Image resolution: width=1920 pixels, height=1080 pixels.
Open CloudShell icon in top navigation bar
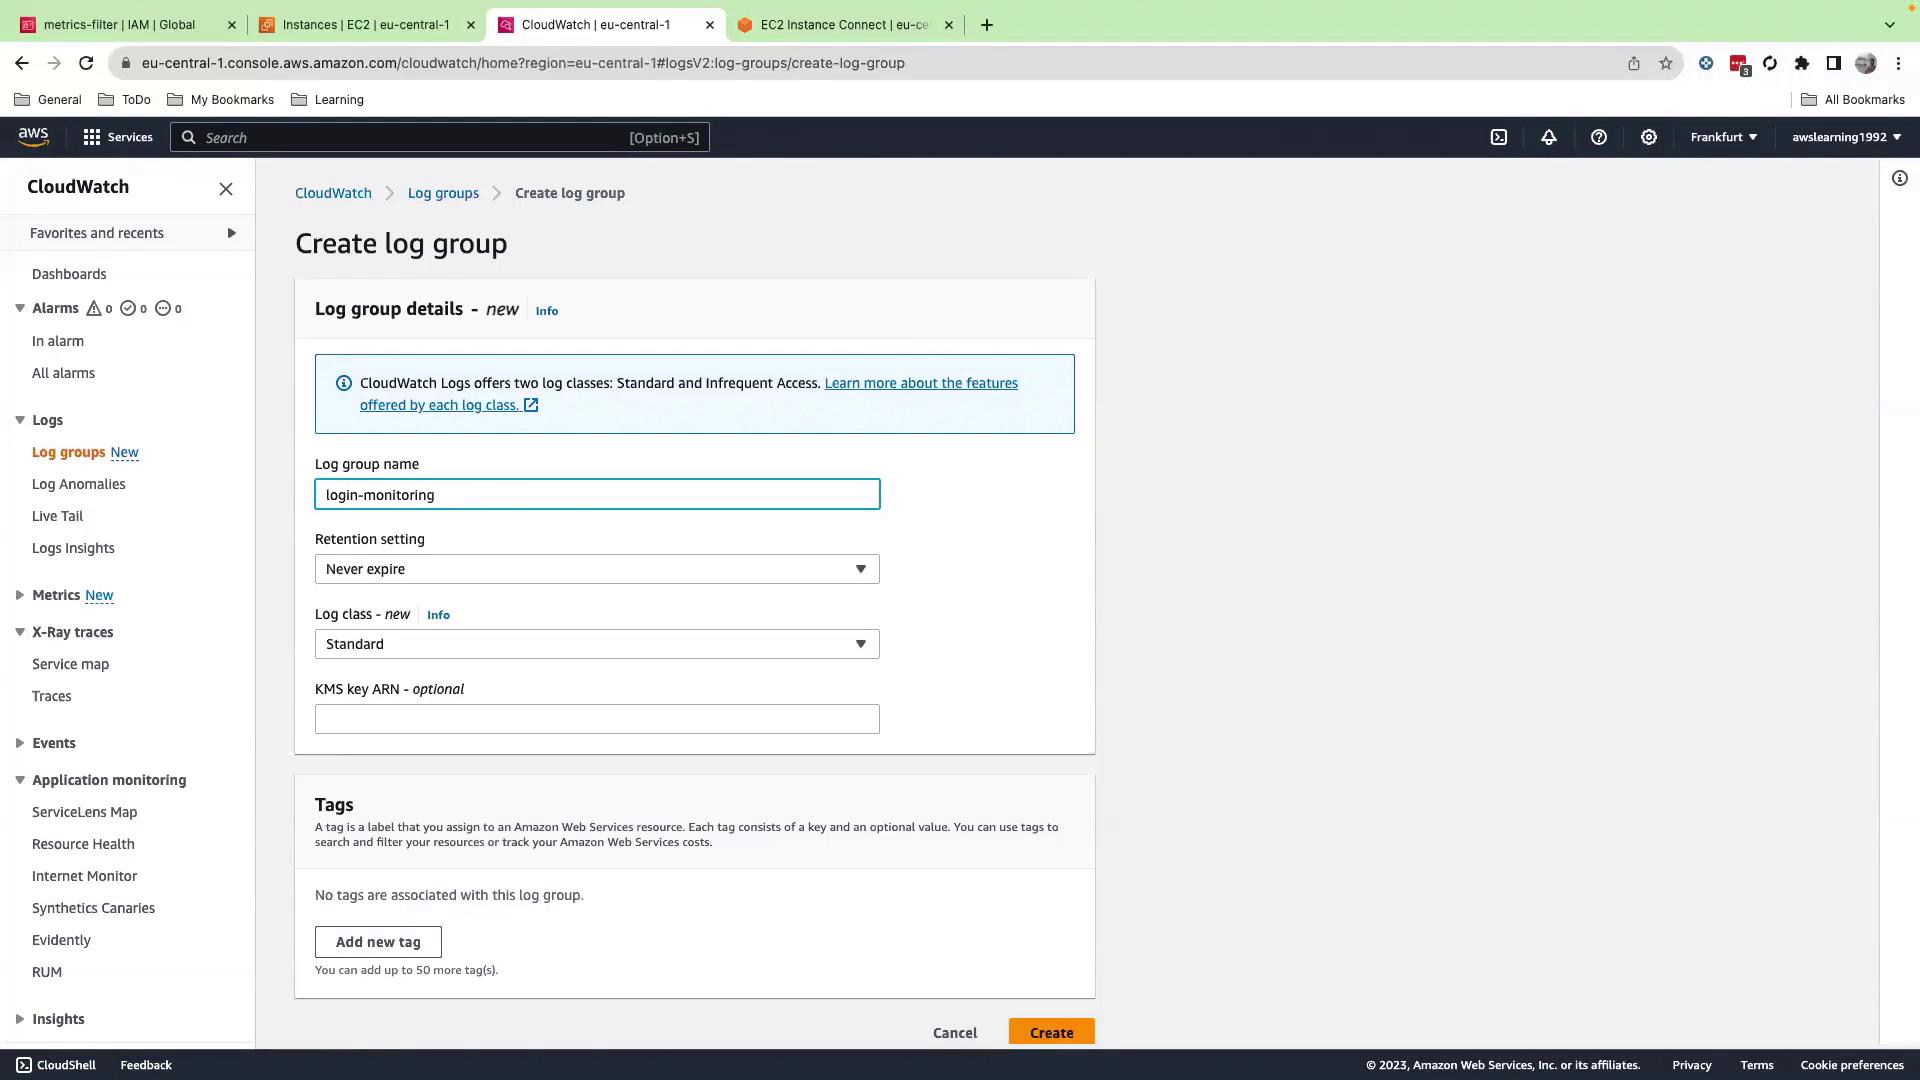1498,137
